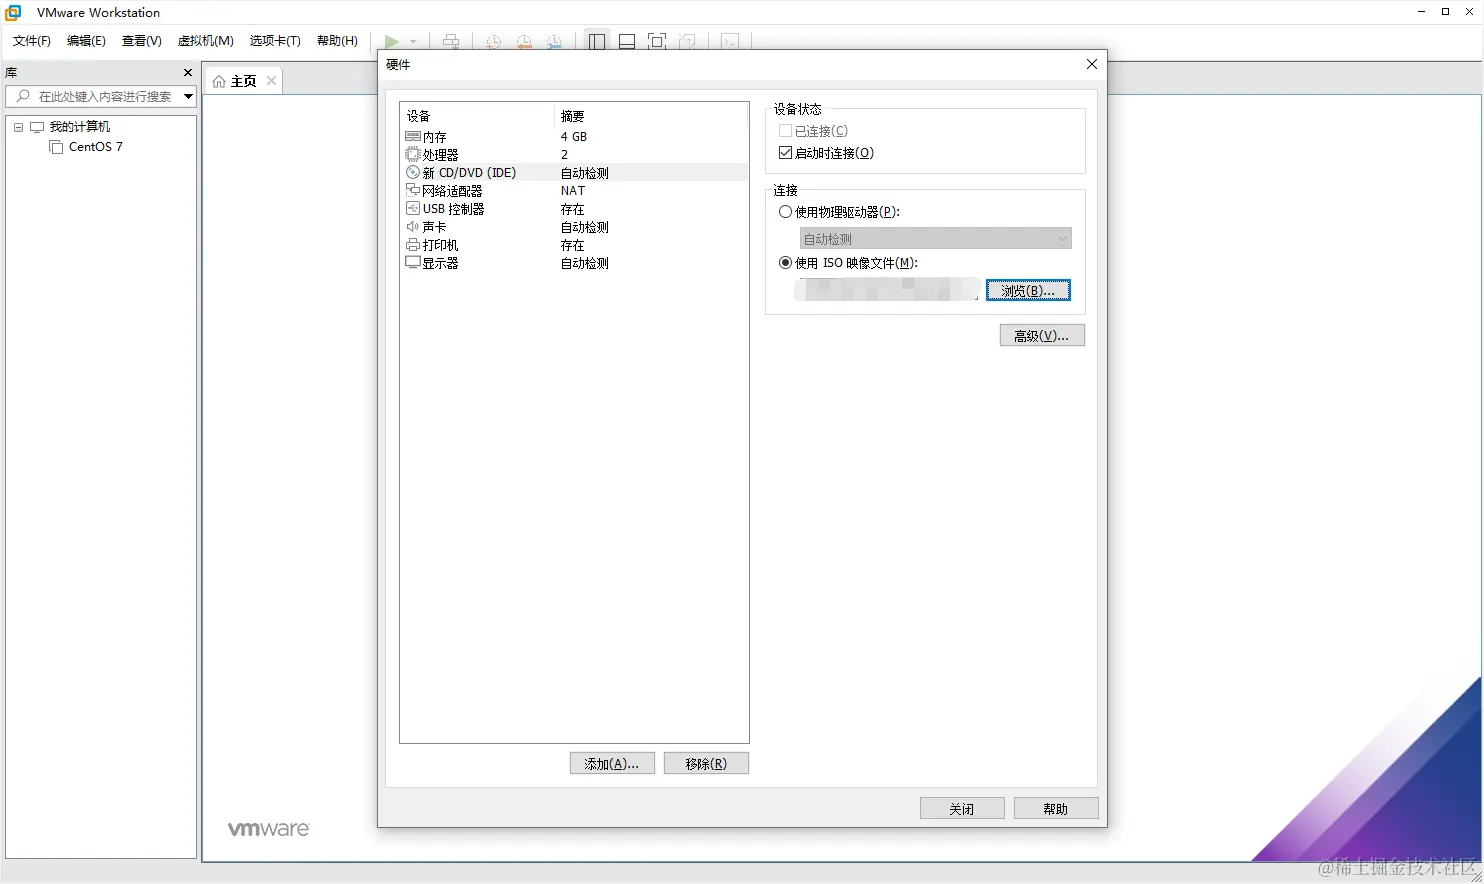
Task: Click the 4 GB memory summary value
Action: click(574, 136)
